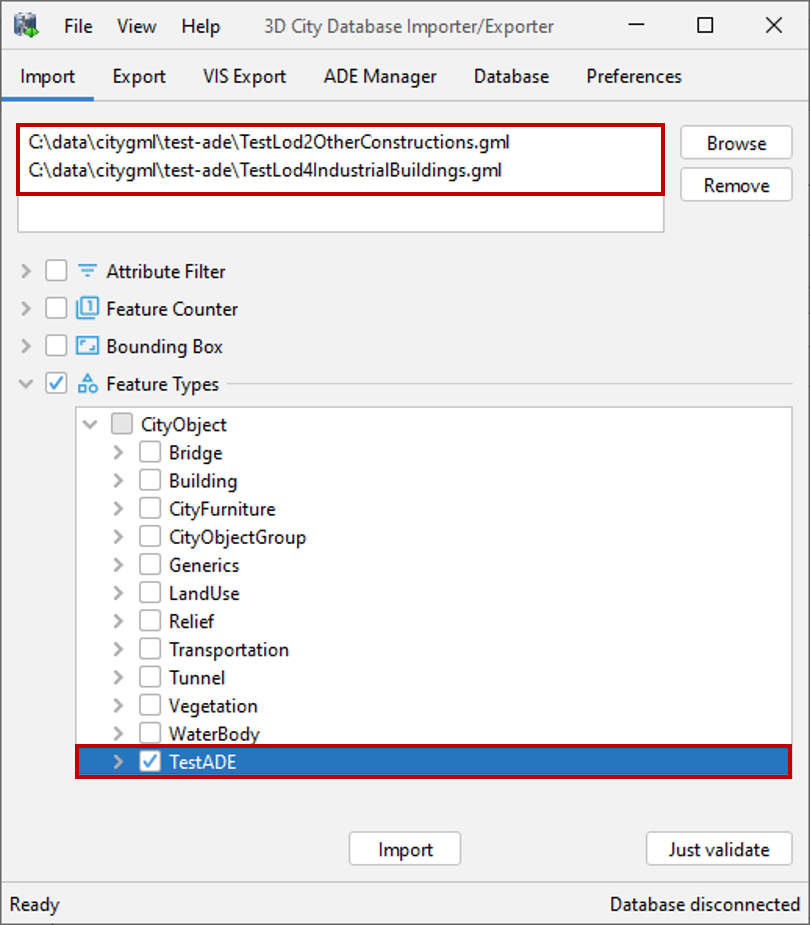
Task: Click the Feature Counter icon
Action: (x=87, y=308)
